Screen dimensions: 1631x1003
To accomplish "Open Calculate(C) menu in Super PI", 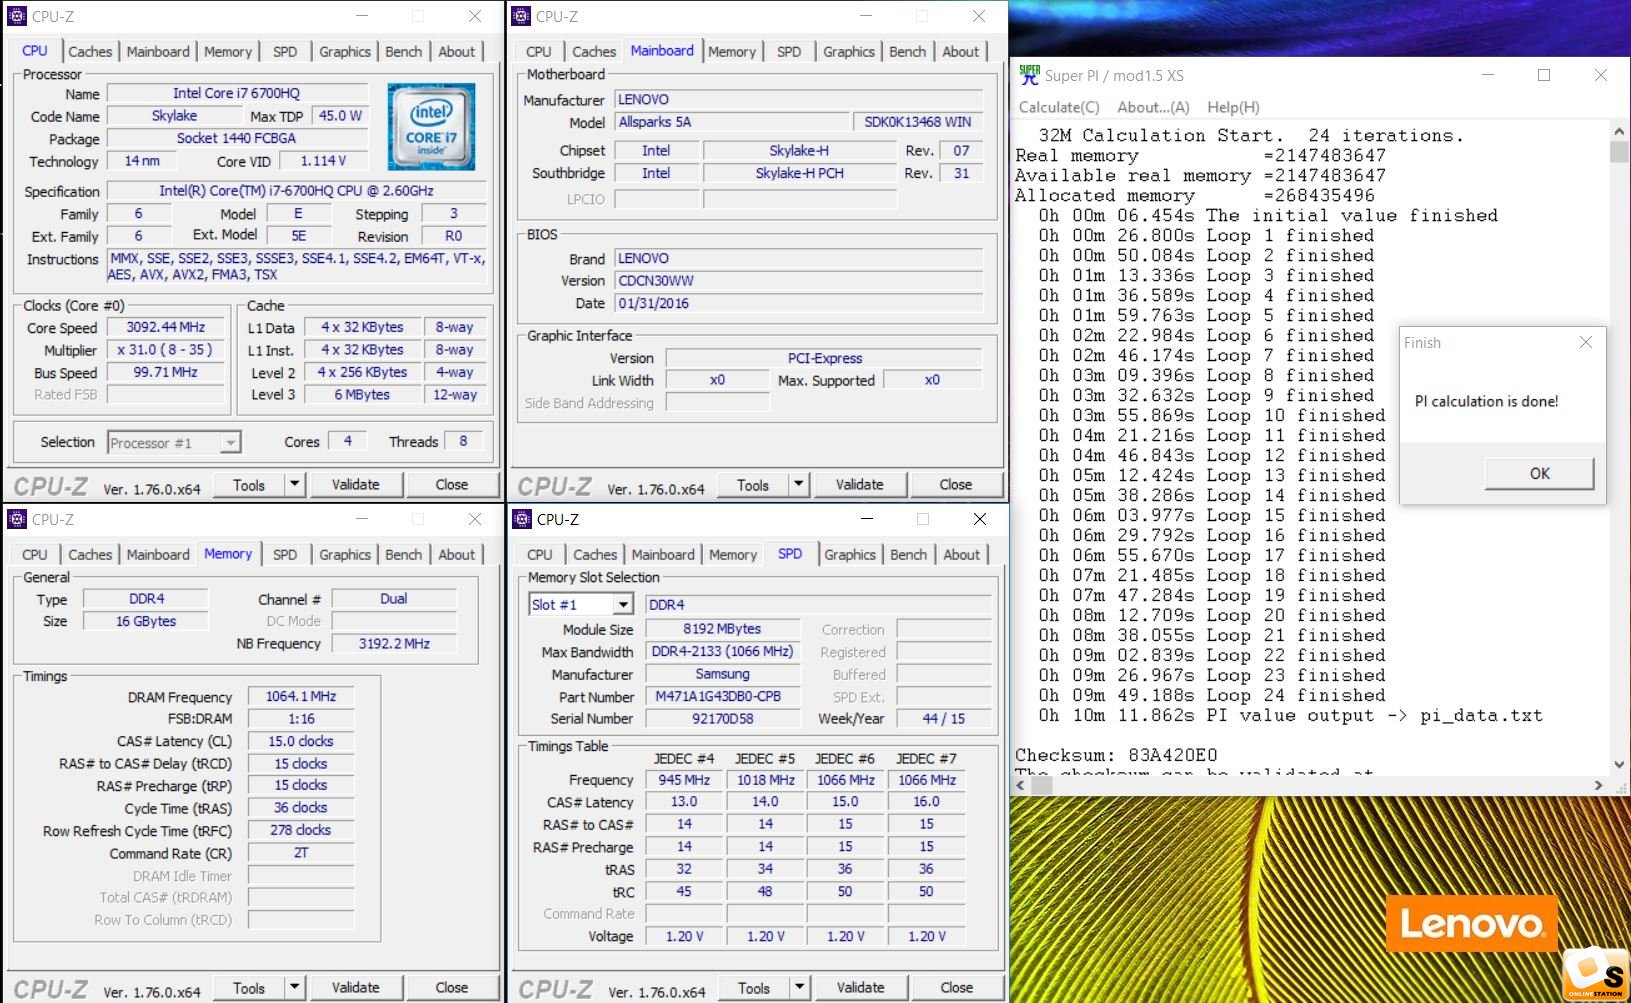I will (1059, 107).
